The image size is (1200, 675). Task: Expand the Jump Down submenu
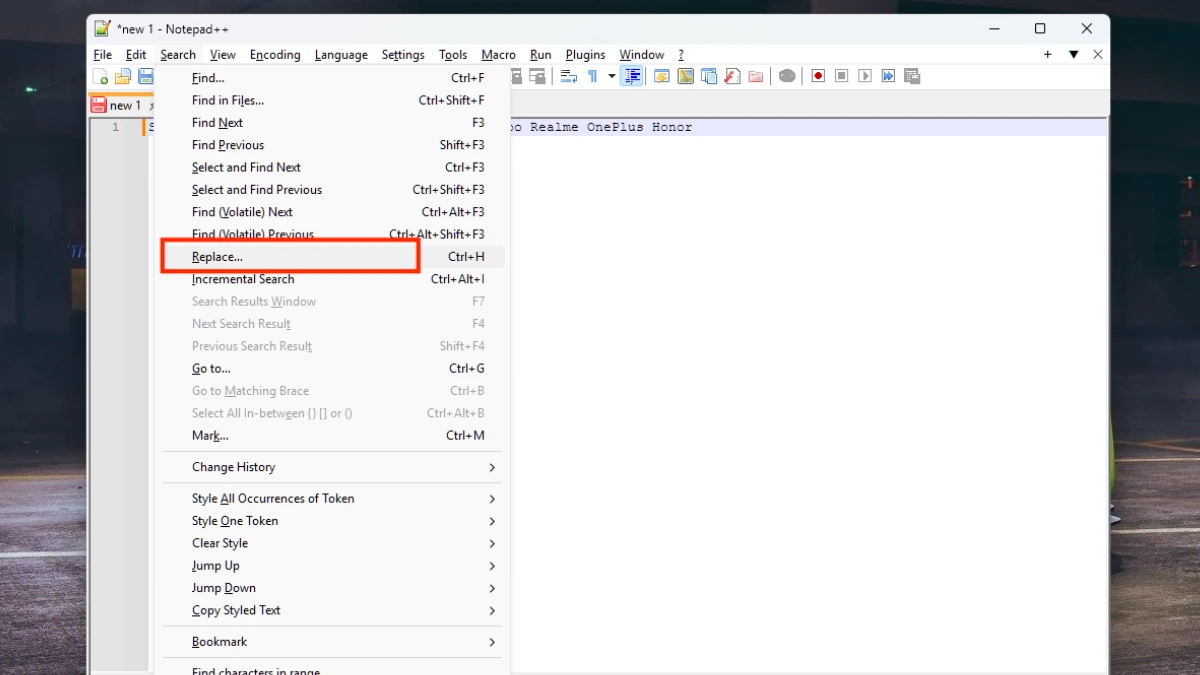tap(334, 588)
